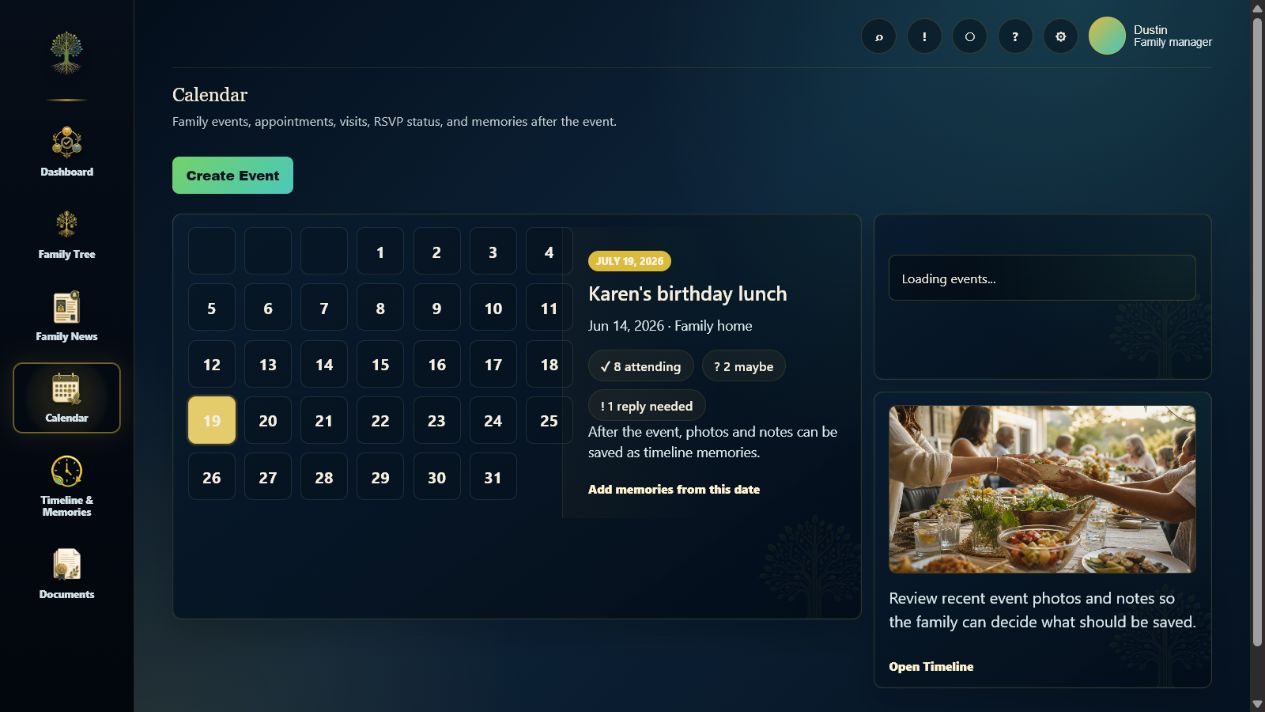Choose day 9 on the calendar
This screenshot has width=1265, height=712.
click(437, 308)
